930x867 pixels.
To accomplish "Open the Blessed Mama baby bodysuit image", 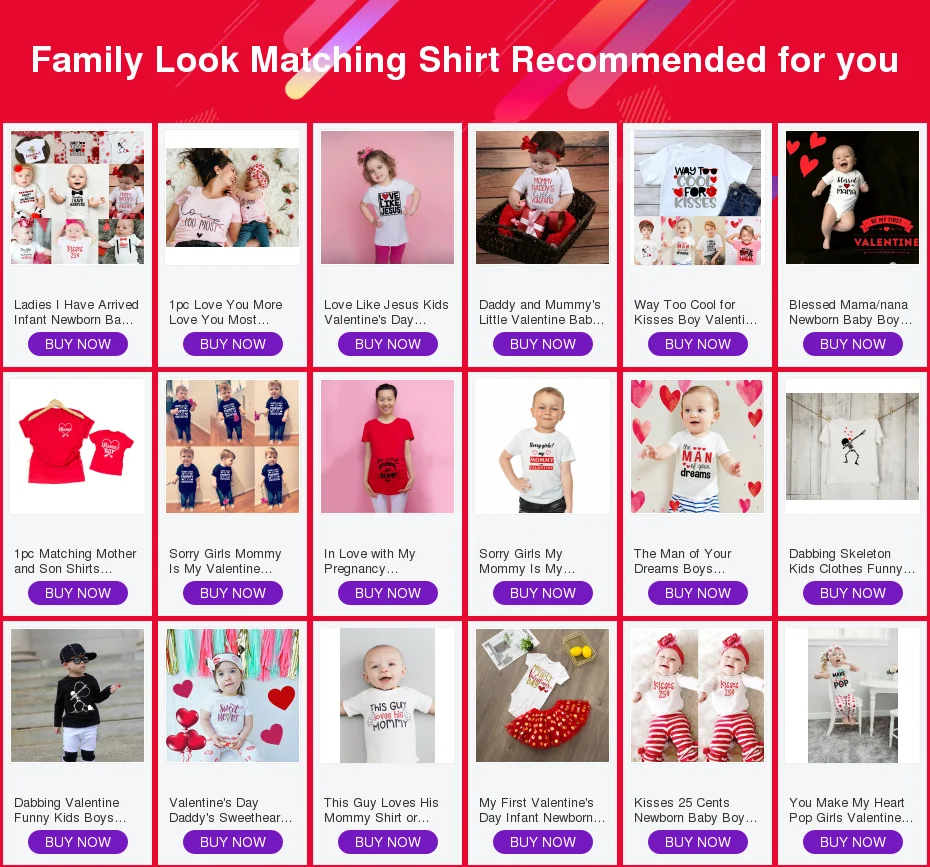I will coord(852,197).
